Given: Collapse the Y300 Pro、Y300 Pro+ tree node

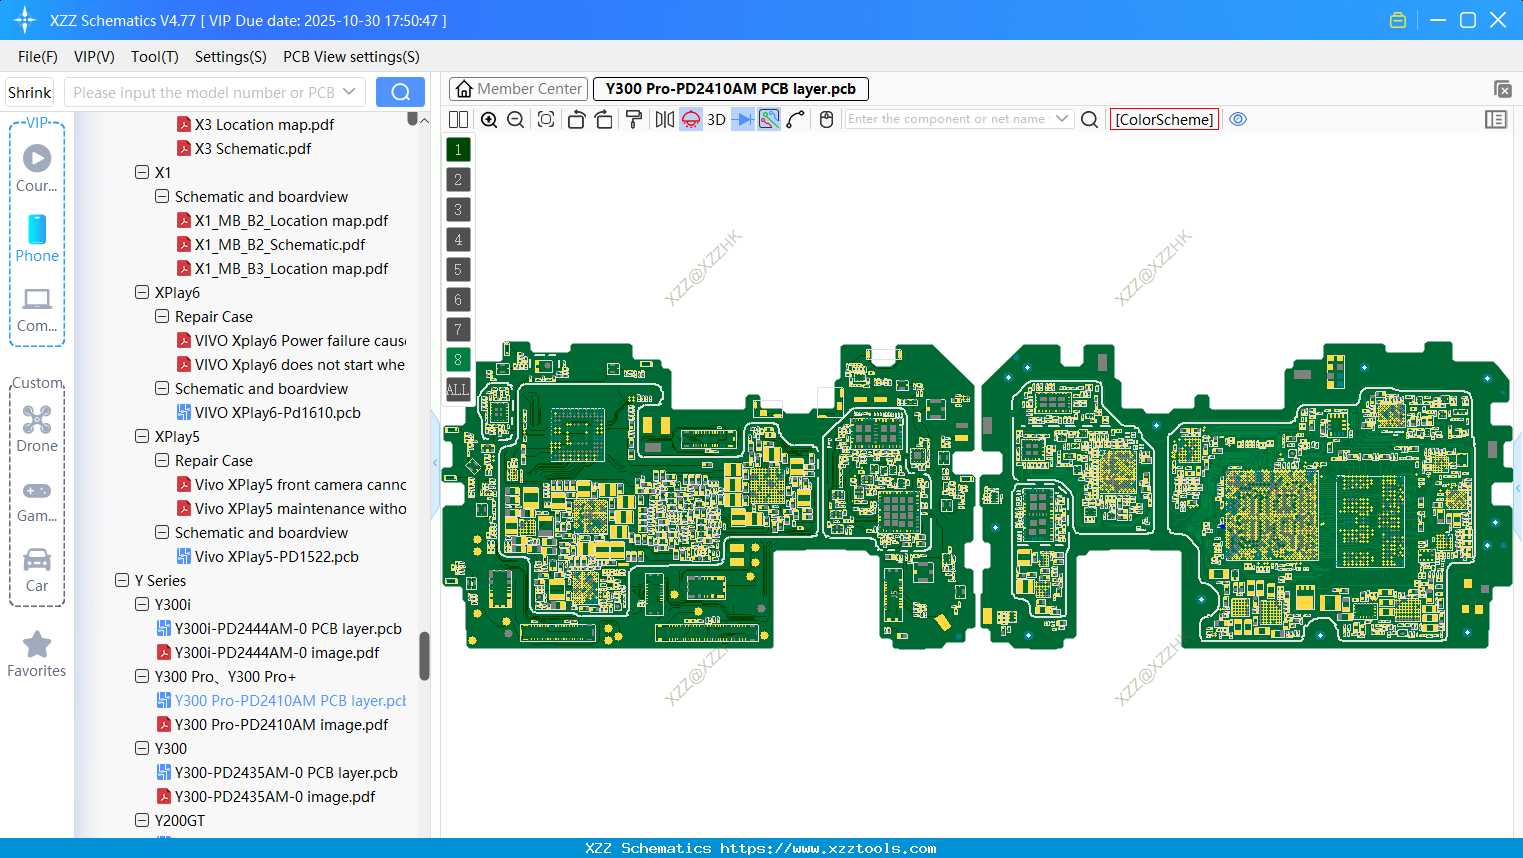Looking at the screenshot, I should click(142, 676).
